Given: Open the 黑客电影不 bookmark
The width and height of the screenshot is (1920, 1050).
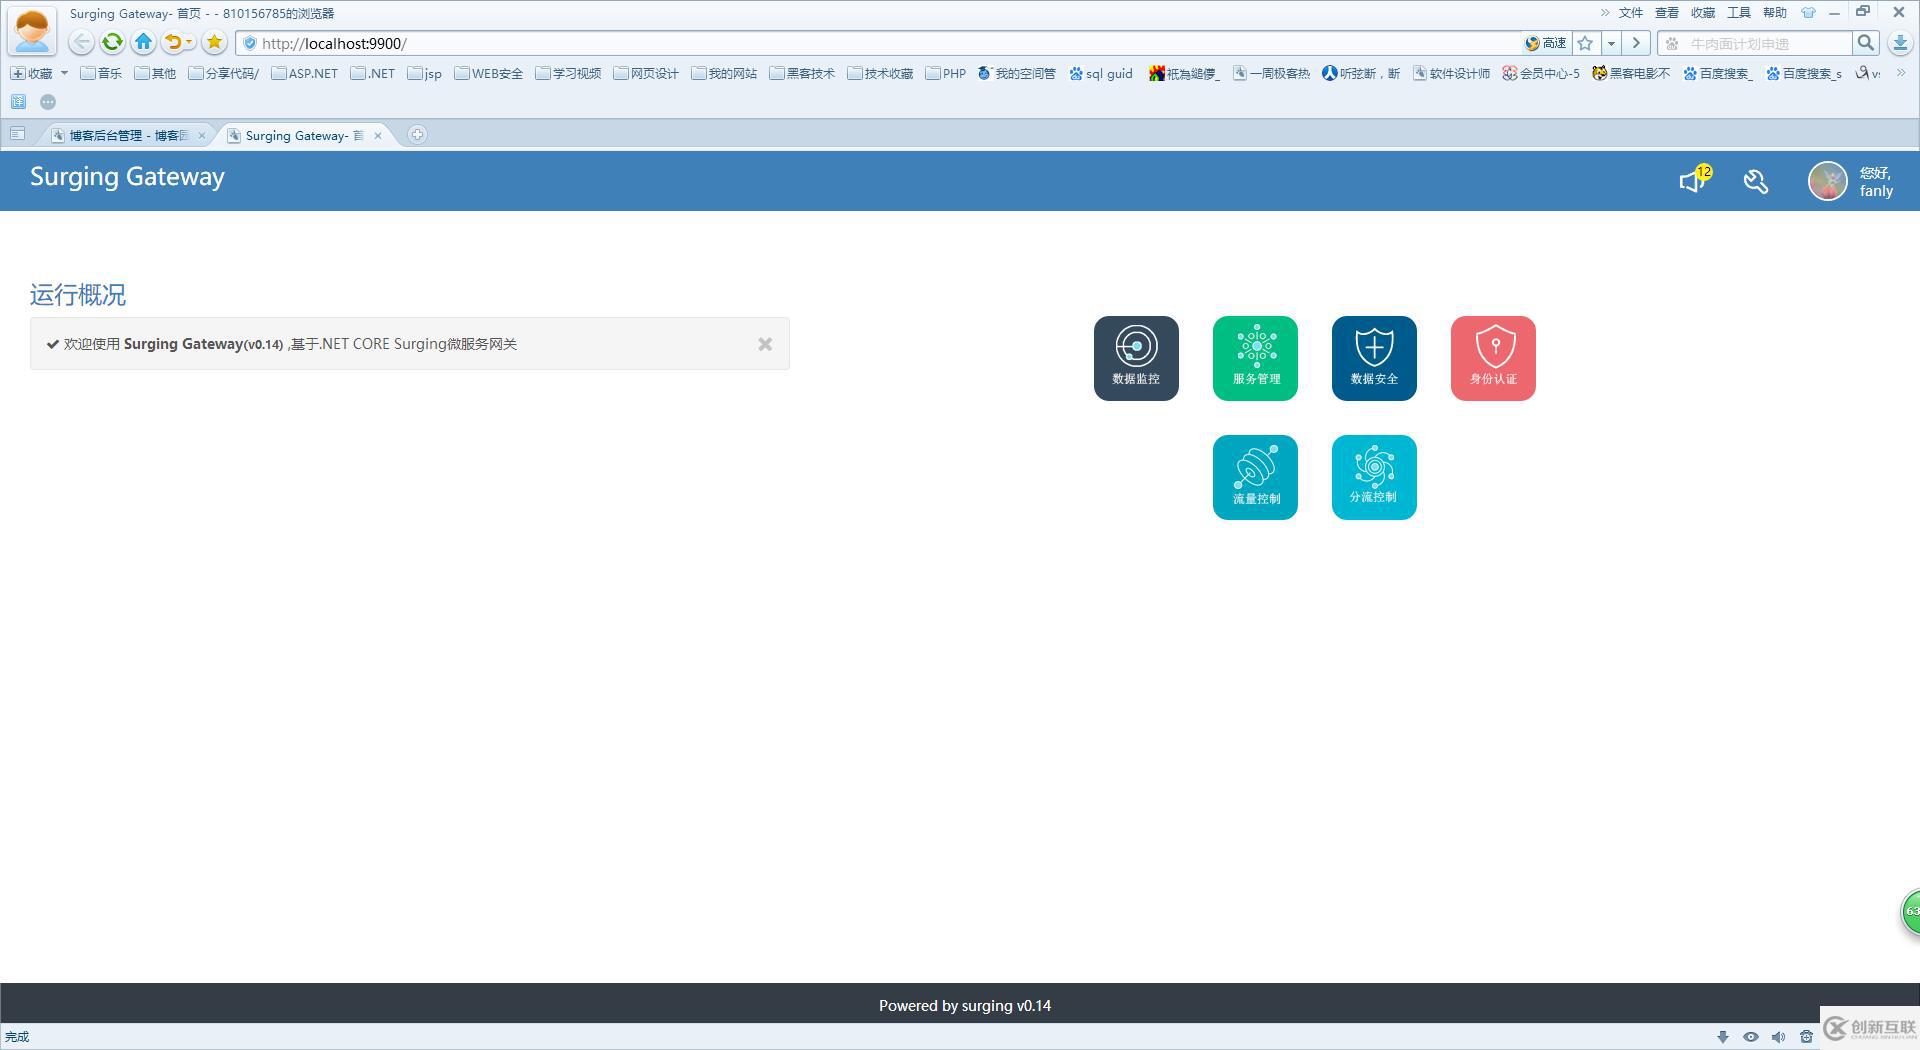Looking at the screenshot, I should 1631,73.
